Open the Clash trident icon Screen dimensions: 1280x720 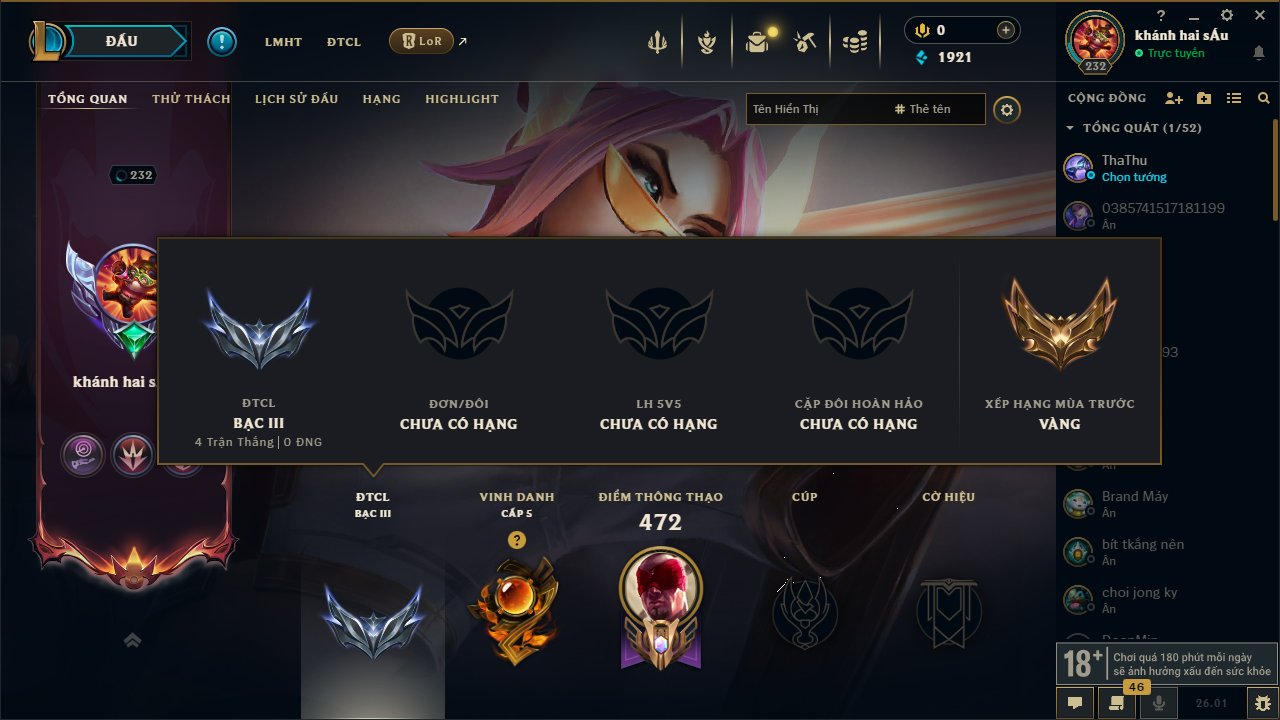(x=657, y=42)
